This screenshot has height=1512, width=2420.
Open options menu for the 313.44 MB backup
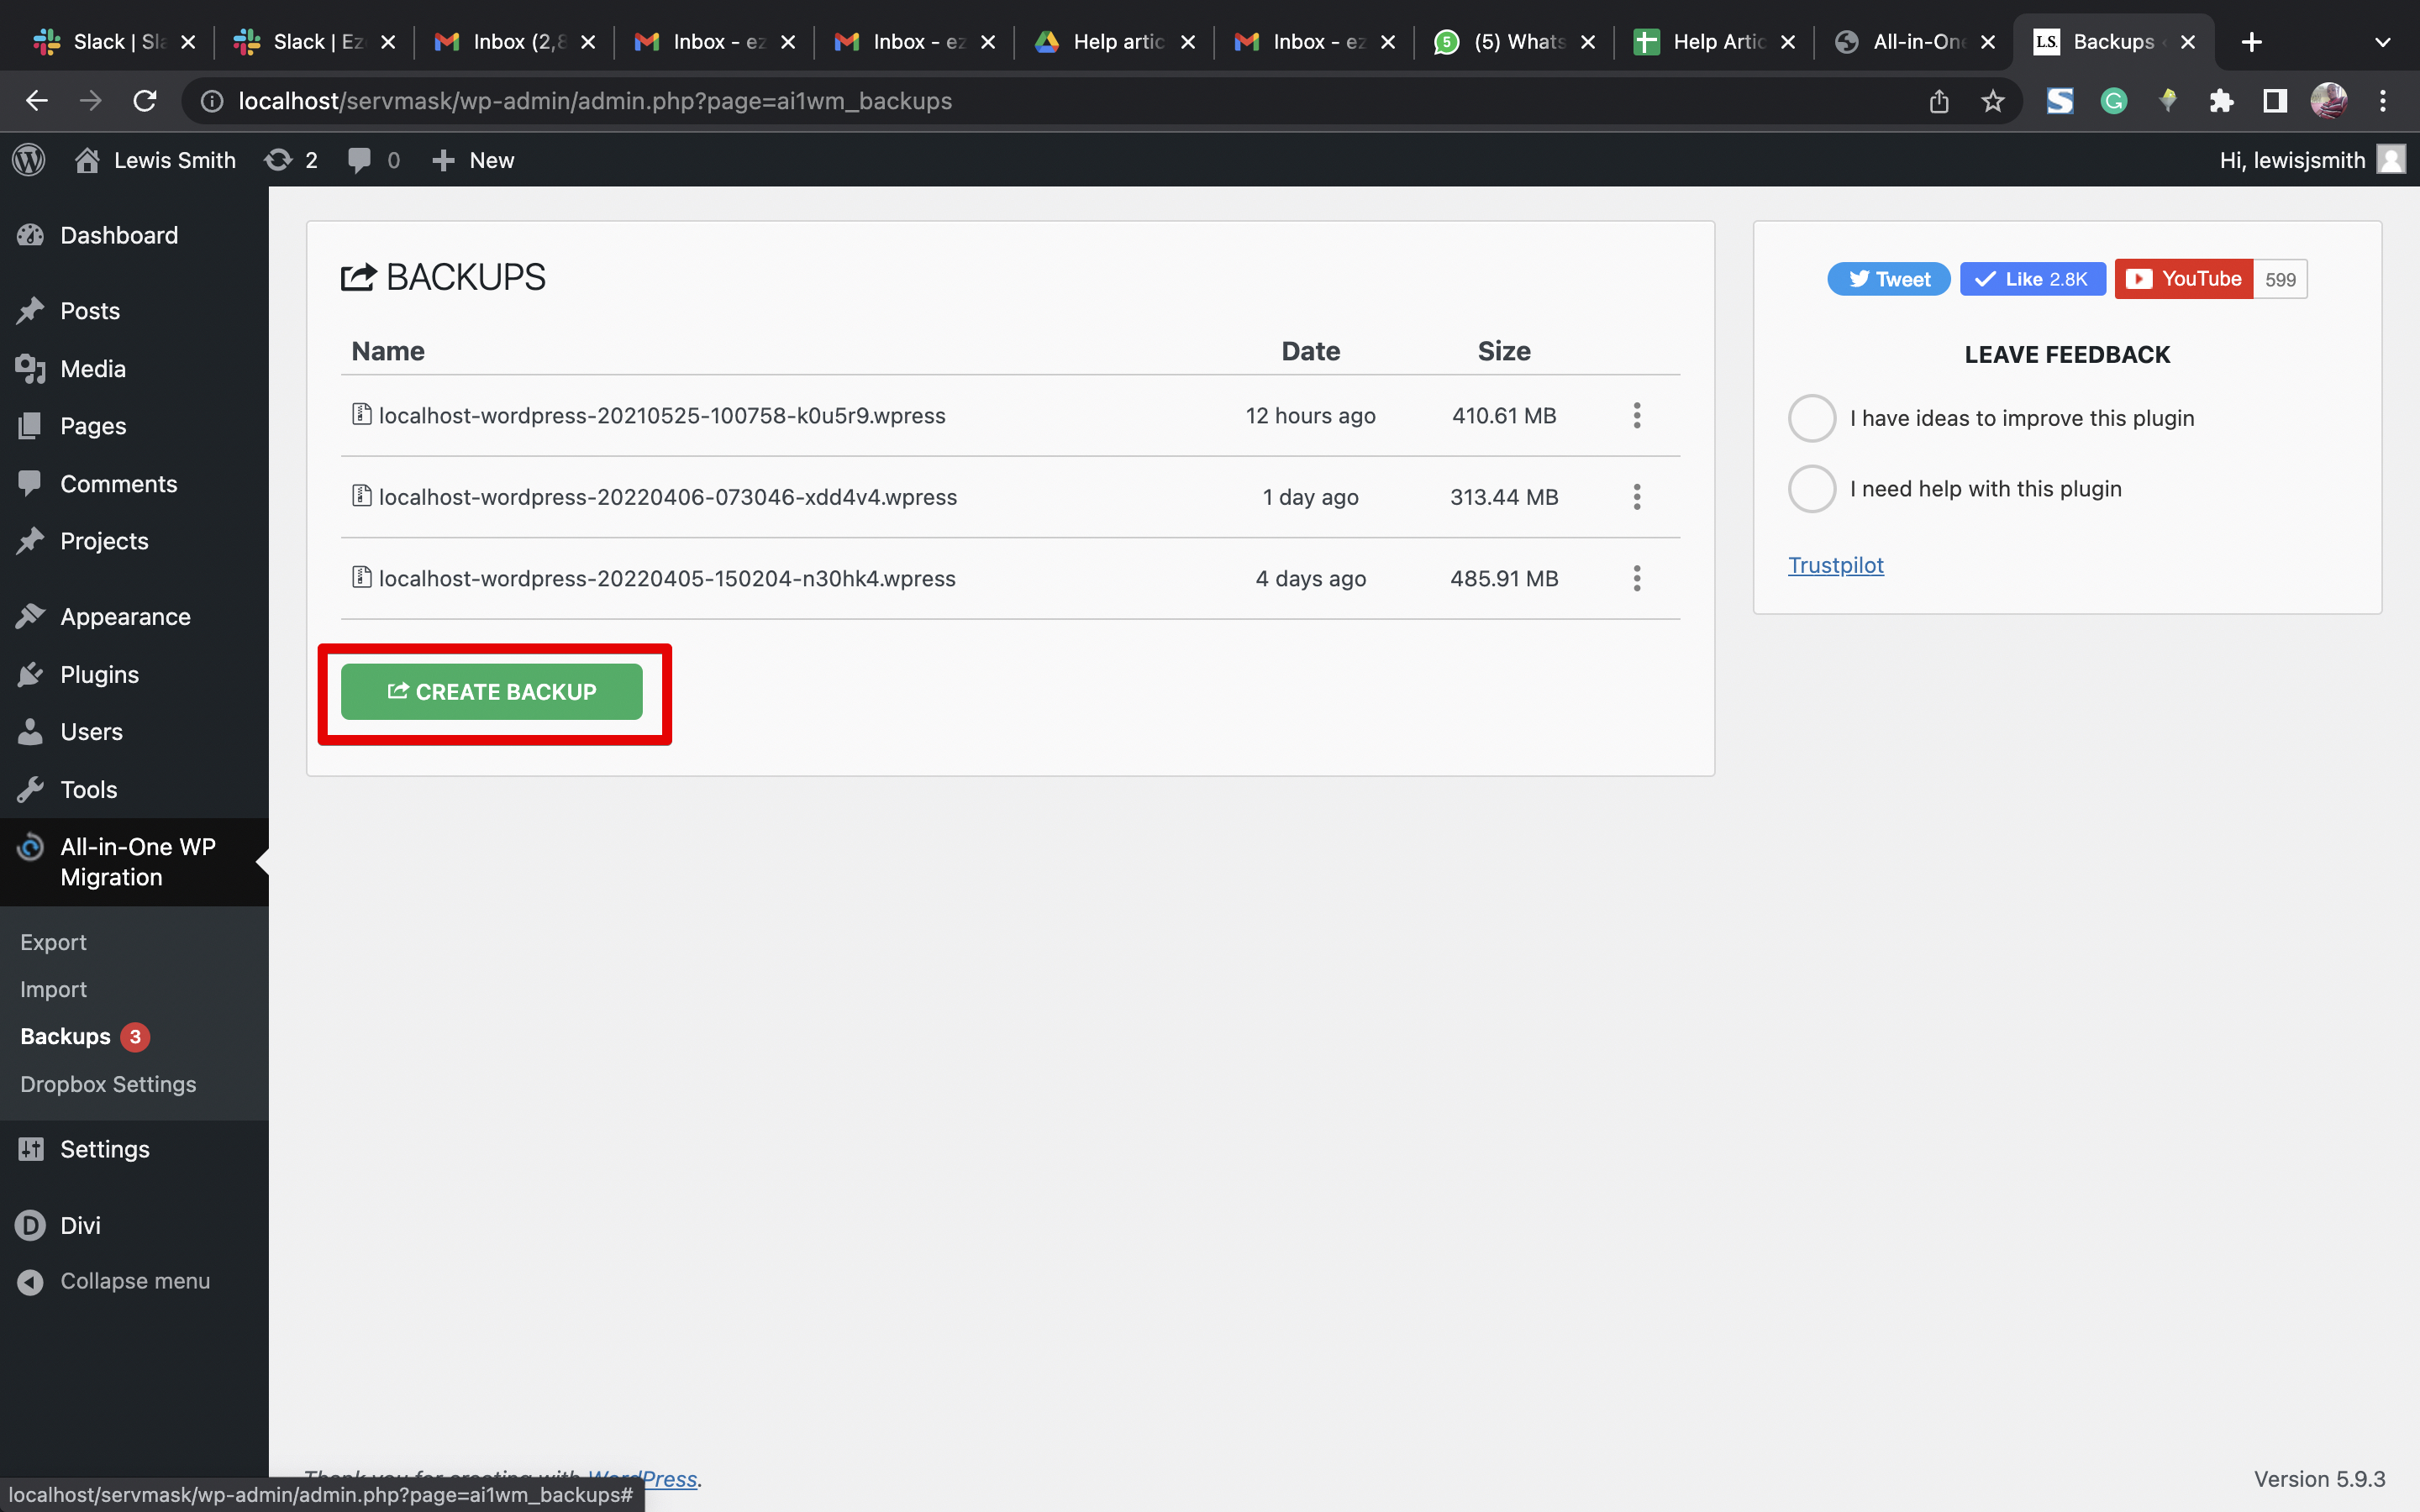1636,497
